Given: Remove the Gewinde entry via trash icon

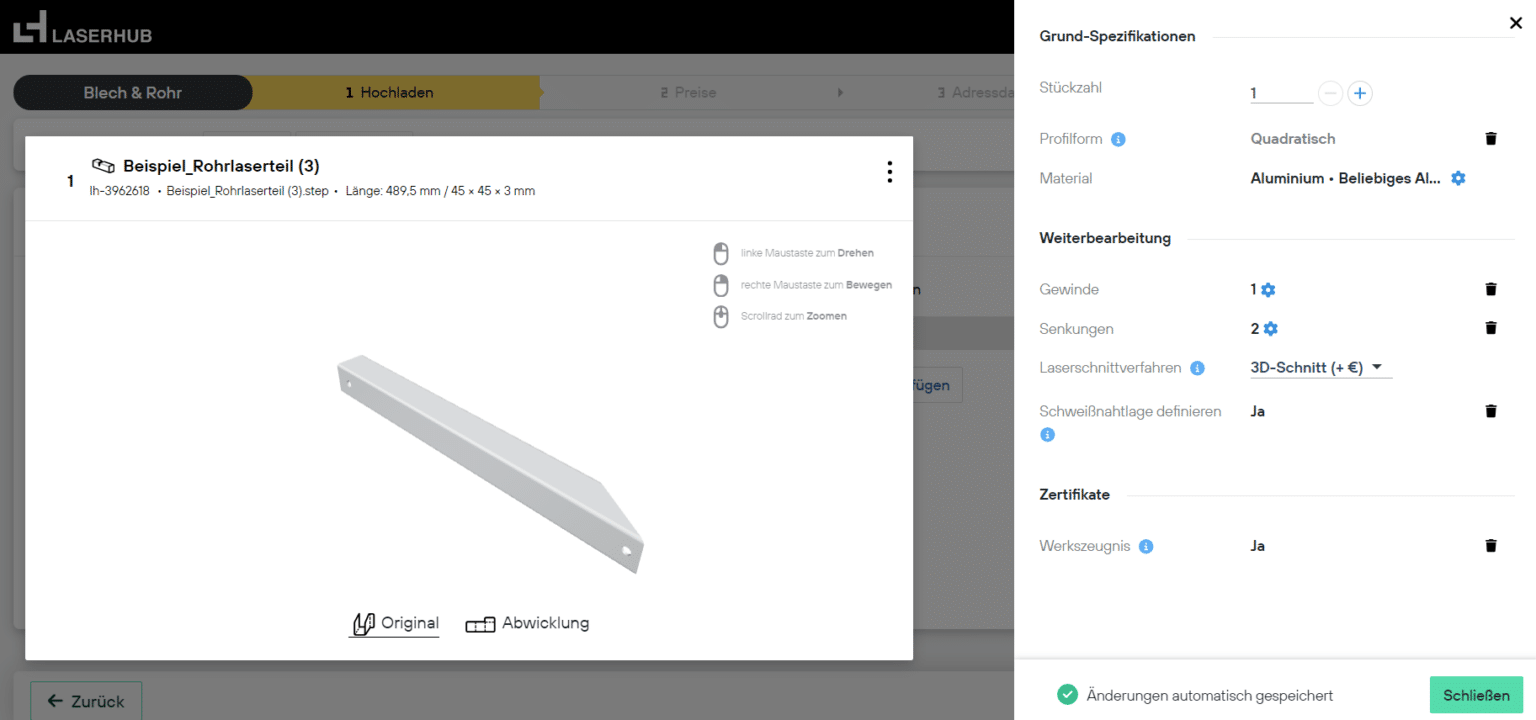Looking at the screenshot, I should click(x=1491, y=290).
